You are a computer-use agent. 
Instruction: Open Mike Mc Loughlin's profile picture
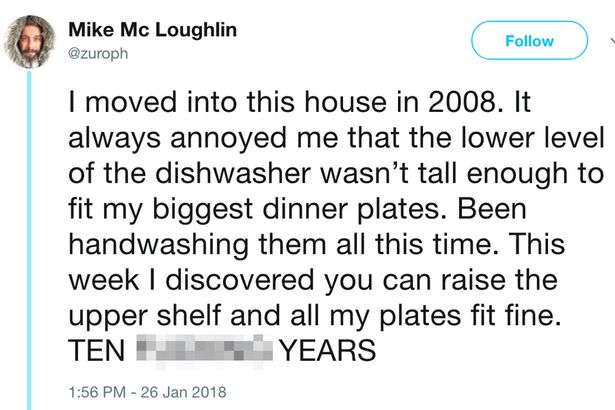tap(30, 42)
